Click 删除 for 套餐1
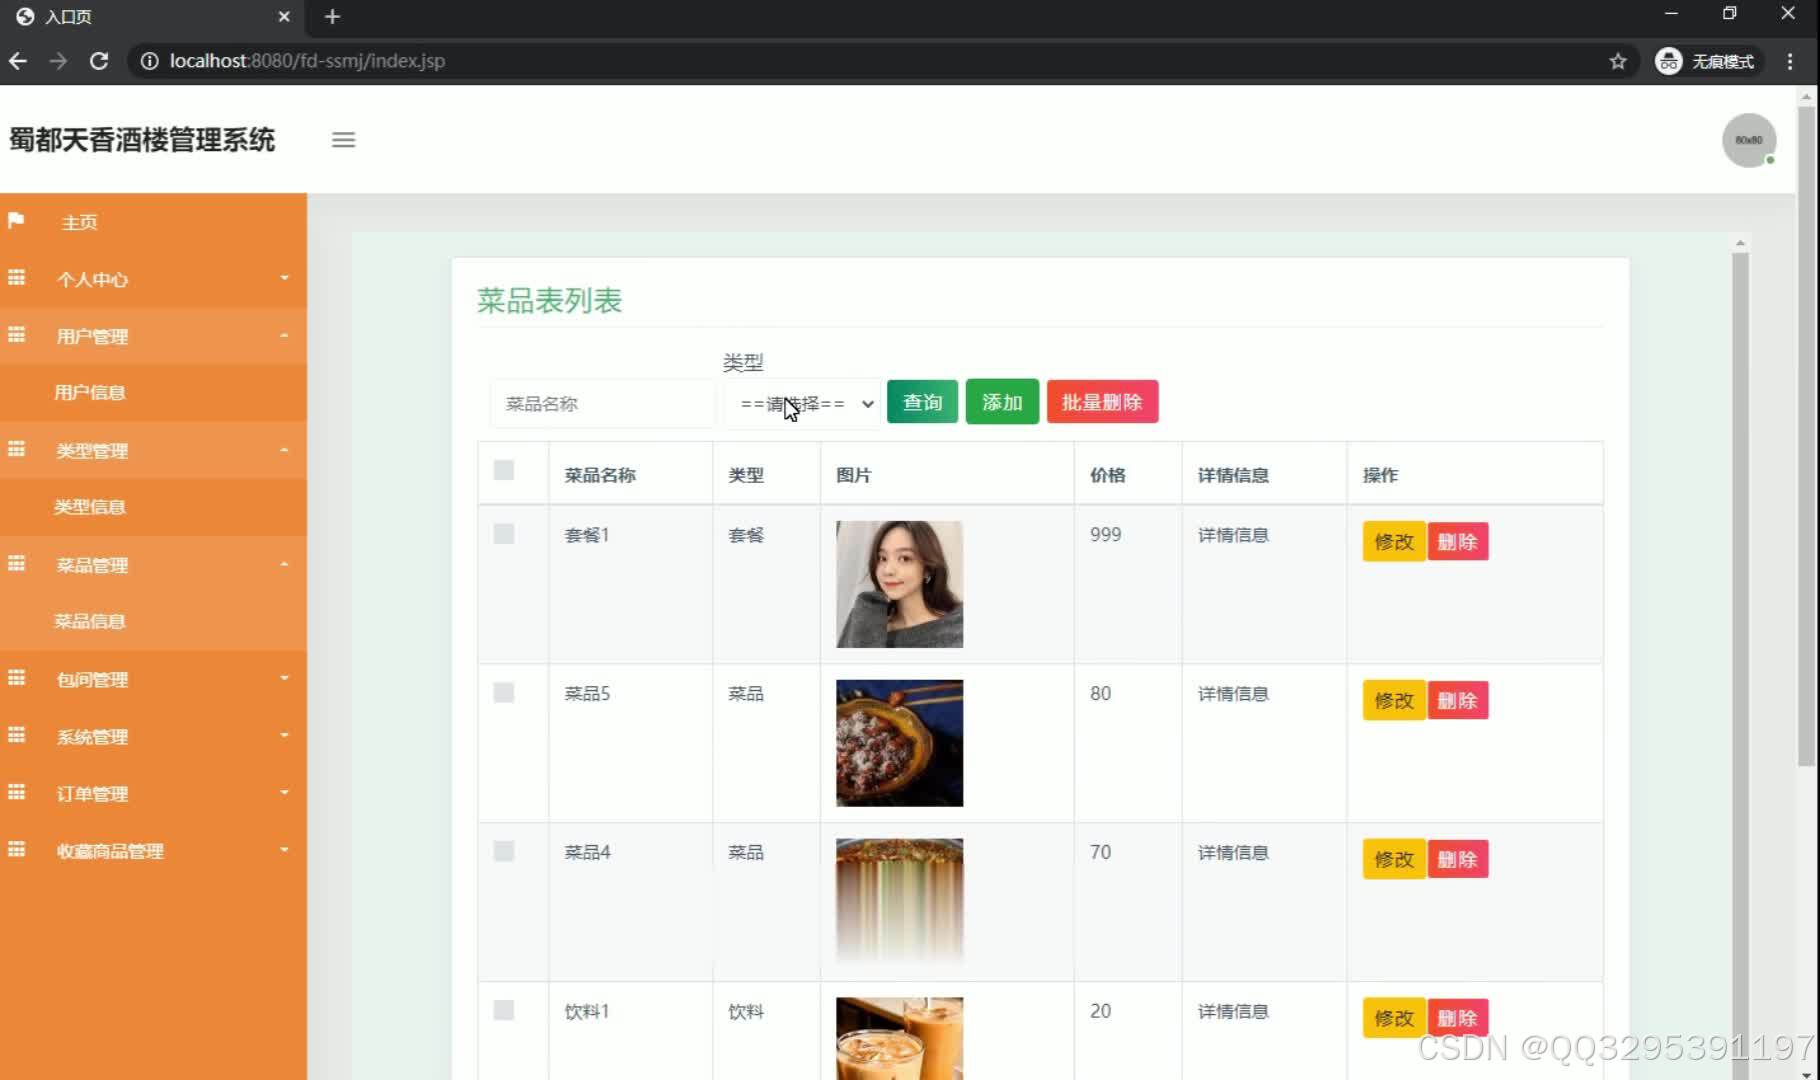The height and width of the screenshot is (1080, 1820). 1457,542
